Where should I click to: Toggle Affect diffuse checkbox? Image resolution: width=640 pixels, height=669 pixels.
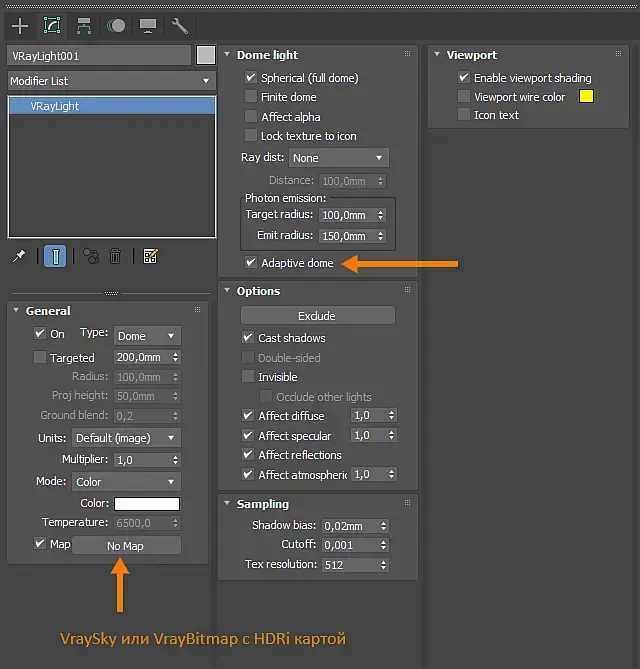click(248, 415)
